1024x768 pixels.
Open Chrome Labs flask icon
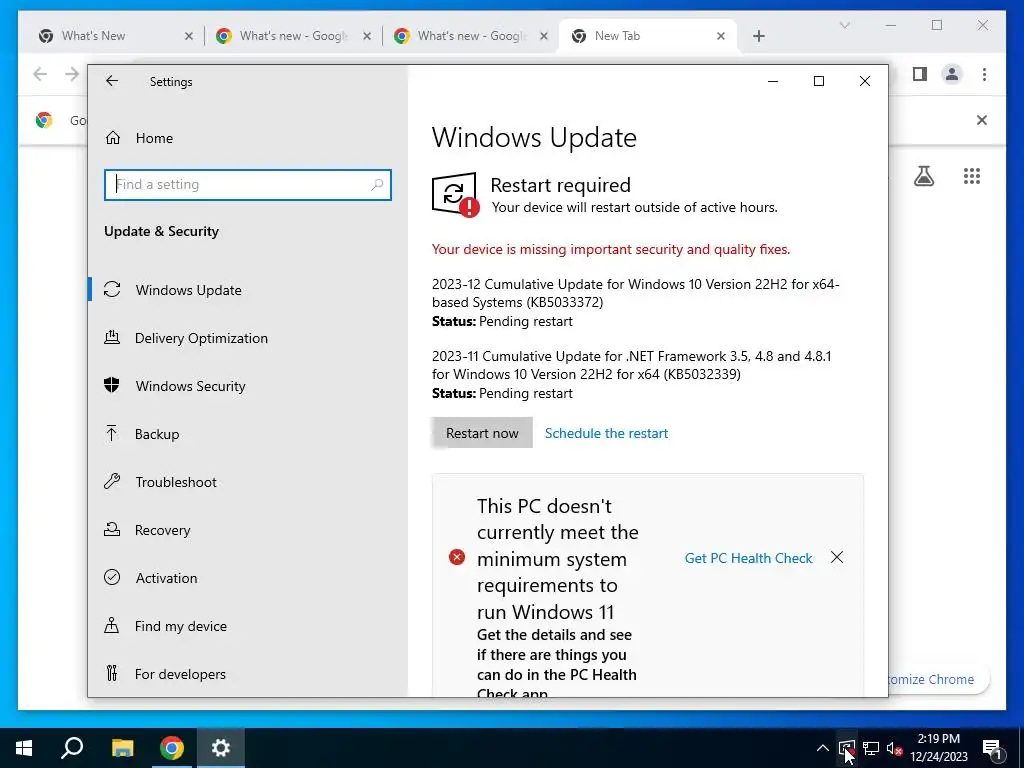click(x=923, y=176)
